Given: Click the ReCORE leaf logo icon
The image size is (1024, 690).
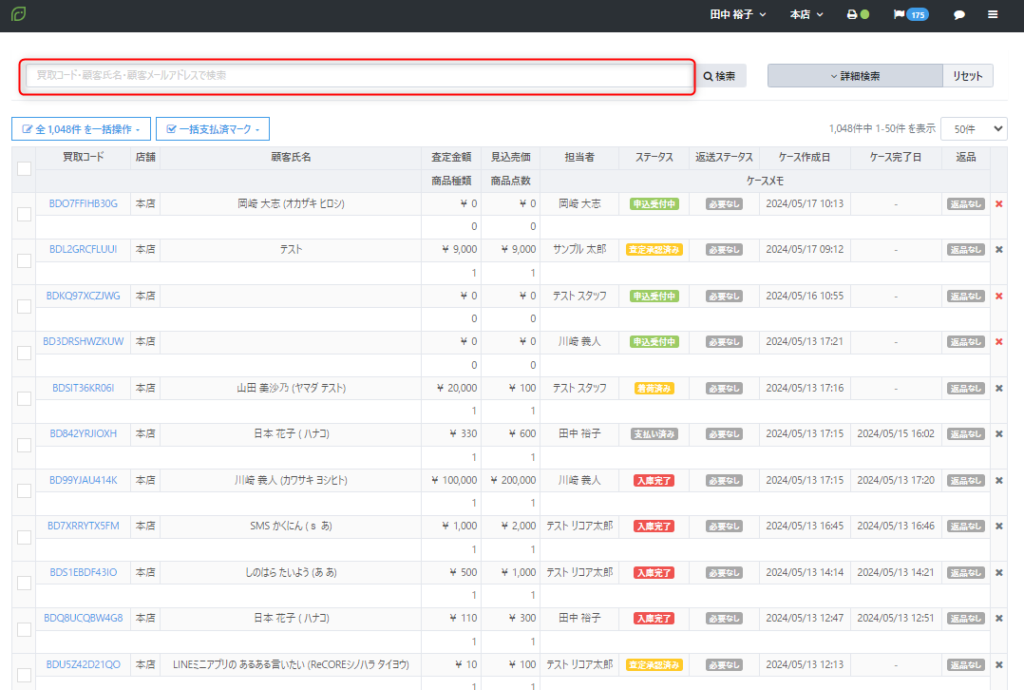Looking at the screenshot, I should (20, 15).
